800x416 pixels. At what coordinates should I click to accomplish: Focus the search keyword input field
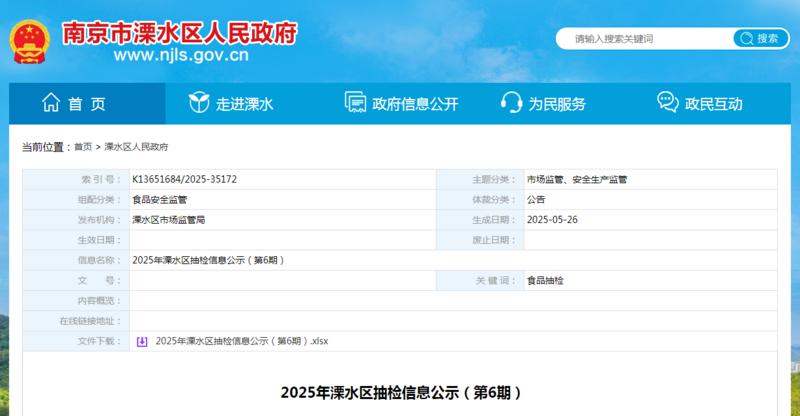pyautogui.click(x=645, y=39)
